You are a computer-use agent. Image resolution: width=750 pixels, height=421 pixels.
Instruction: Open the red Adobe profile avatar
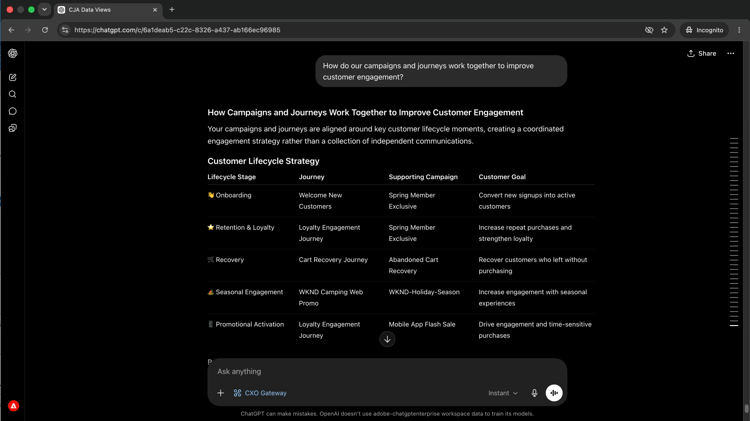pos(13,406)
